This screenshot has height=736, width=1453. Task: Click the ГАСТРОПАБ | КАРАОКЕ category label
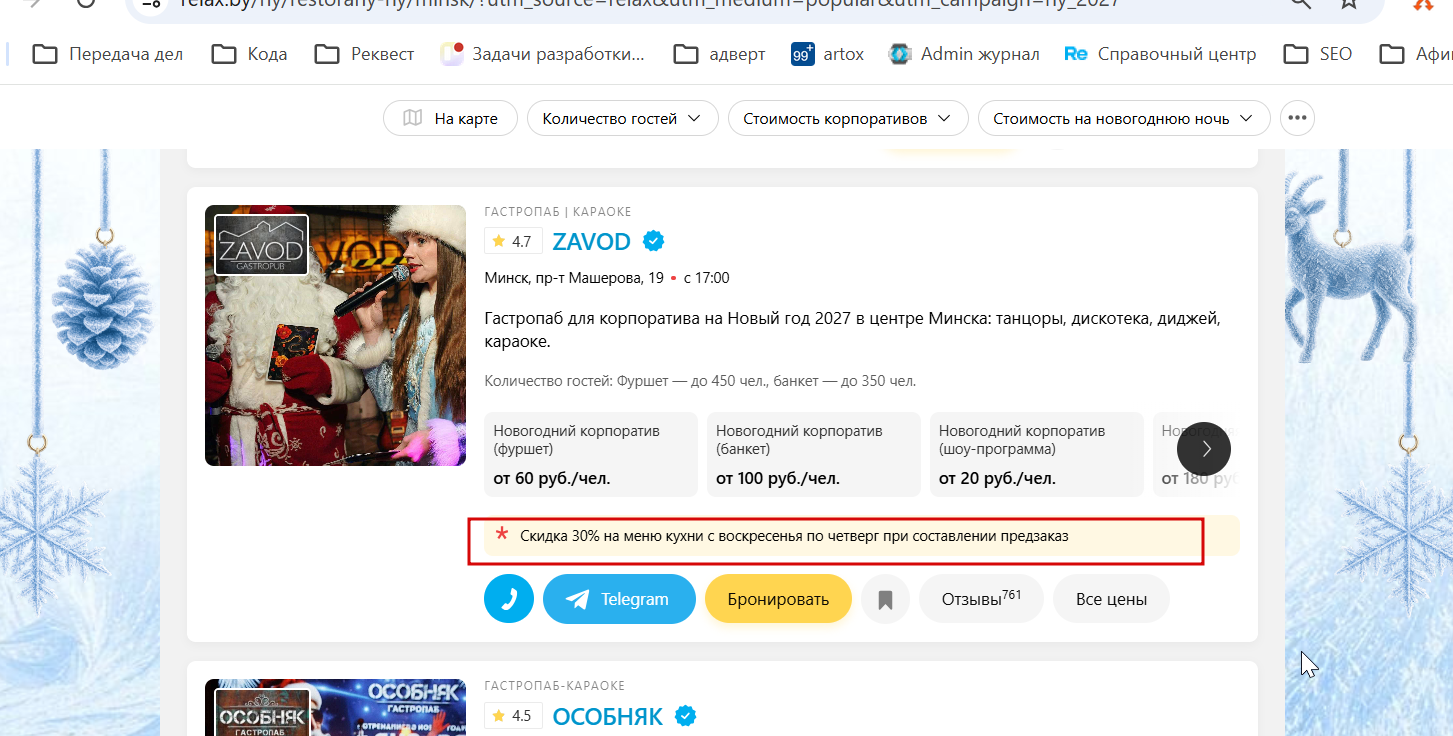(558, 212)
